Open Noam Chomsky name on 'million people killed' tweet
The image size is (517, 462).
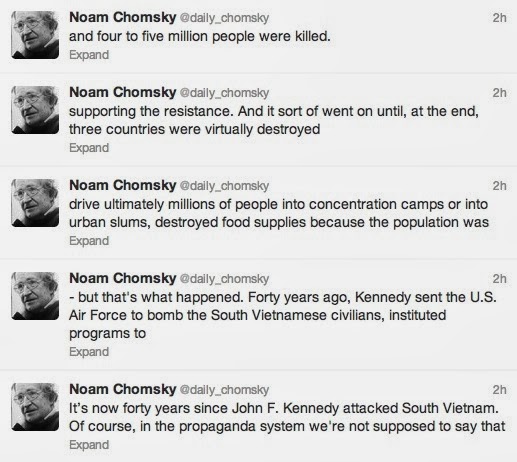click(123, 18)
